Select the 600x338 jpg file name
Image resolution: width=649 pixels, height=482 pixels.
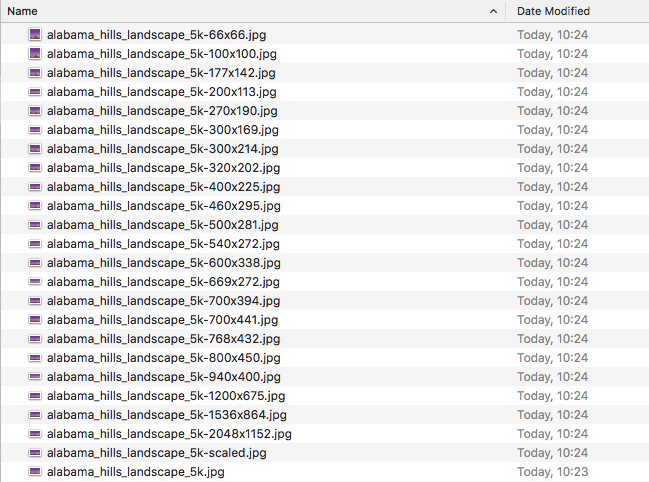(x=163, y=263)
